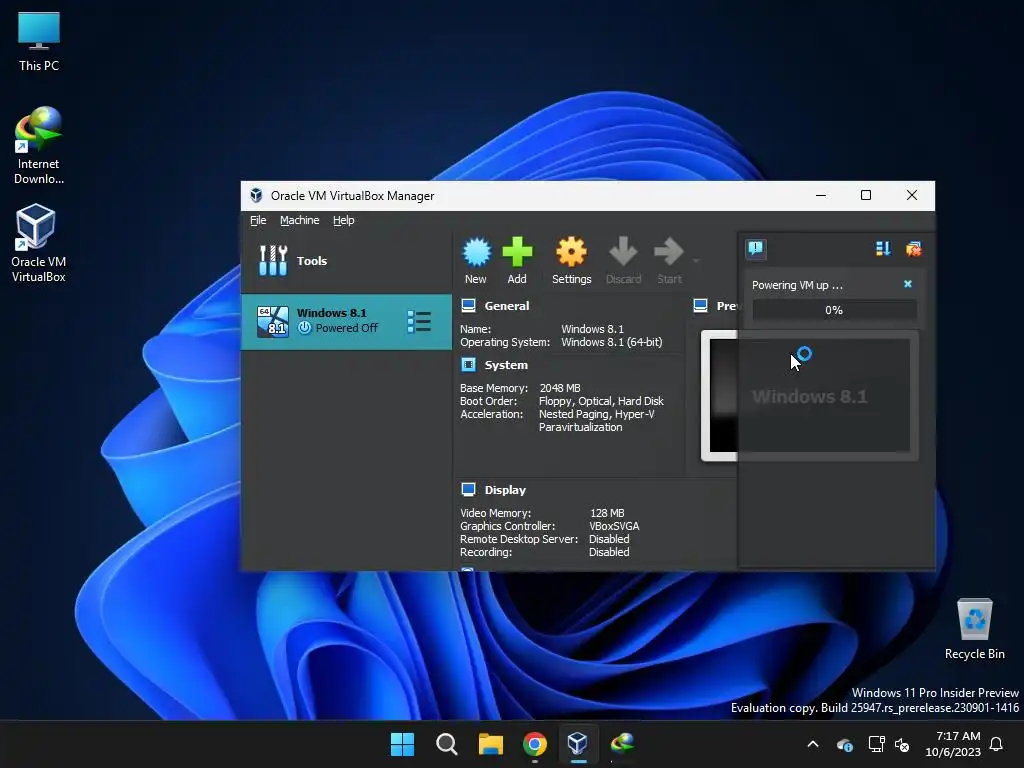Open Google Chrome from taskbar
This screenshot has width=1024, height=768.
534,744
